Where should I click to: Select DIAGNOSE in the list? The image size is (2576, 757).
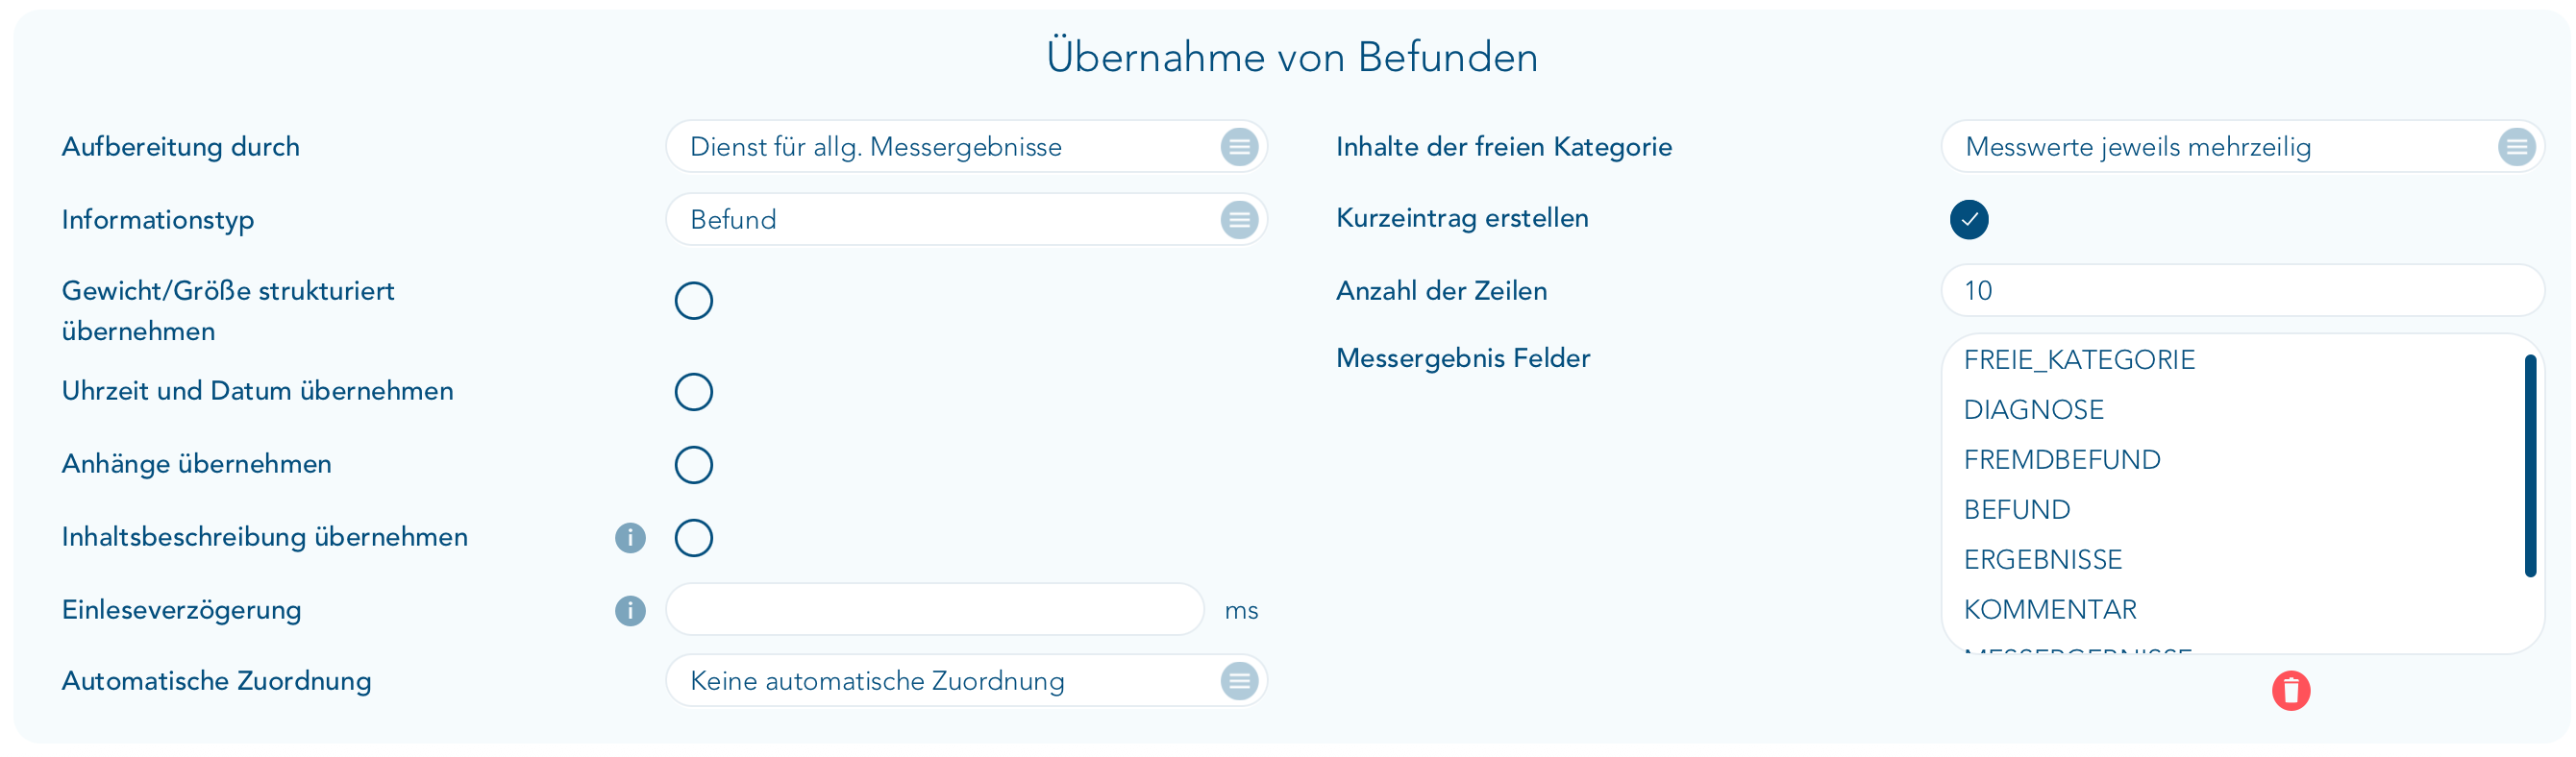pyautogui.click(x=2033, y=410)
